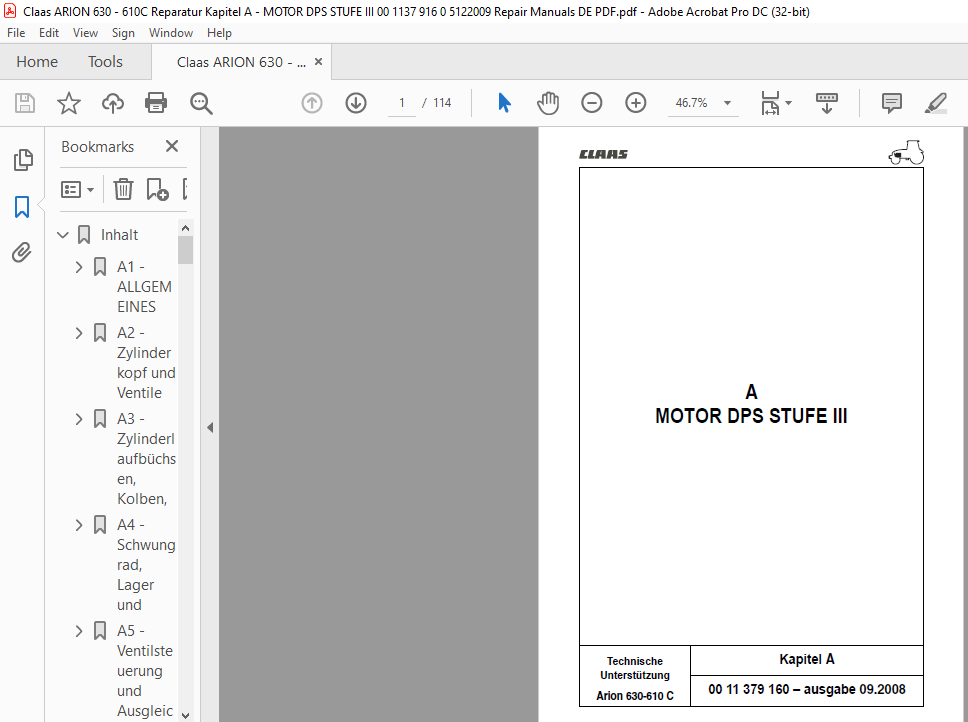Add file to starred favorites
Image resolution: width=968 pixels, height=722 pixels.
69,103
